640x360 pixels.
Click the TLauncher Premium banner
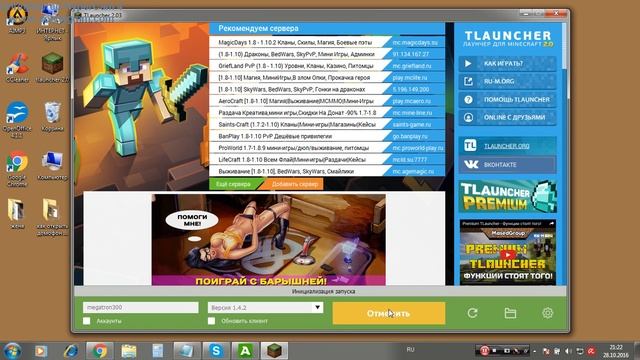(507, 196)
